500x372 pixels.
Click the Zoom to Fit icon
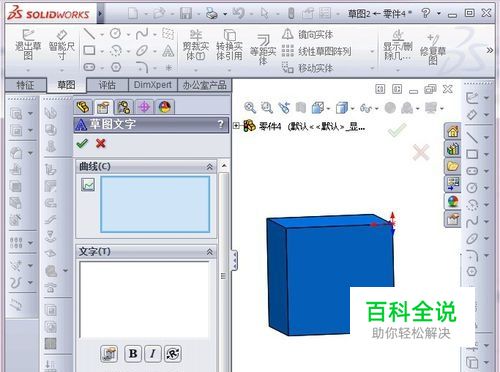click(x=250, y=108)
